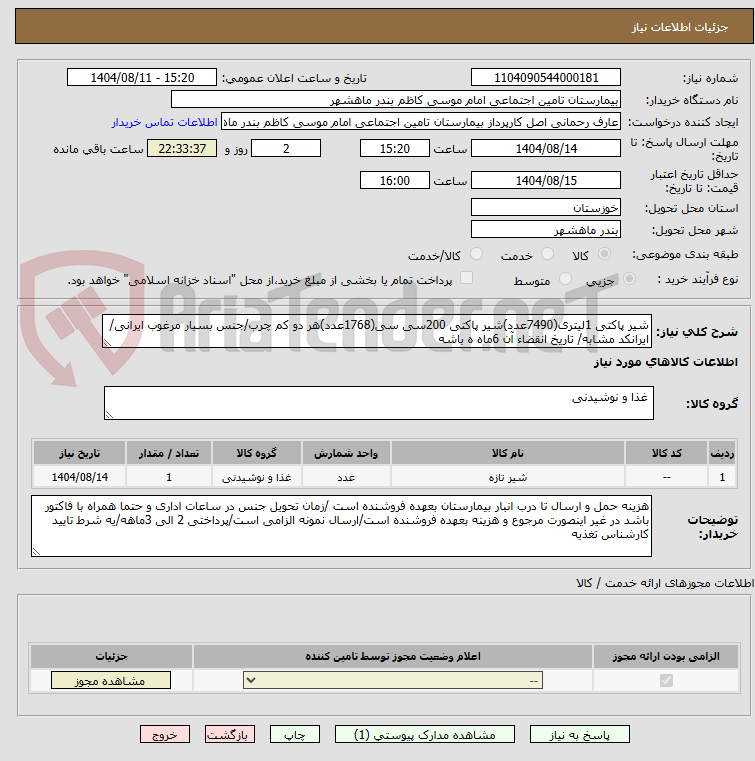Click the 1404/08/14 date cell in table

coord(79,477)
